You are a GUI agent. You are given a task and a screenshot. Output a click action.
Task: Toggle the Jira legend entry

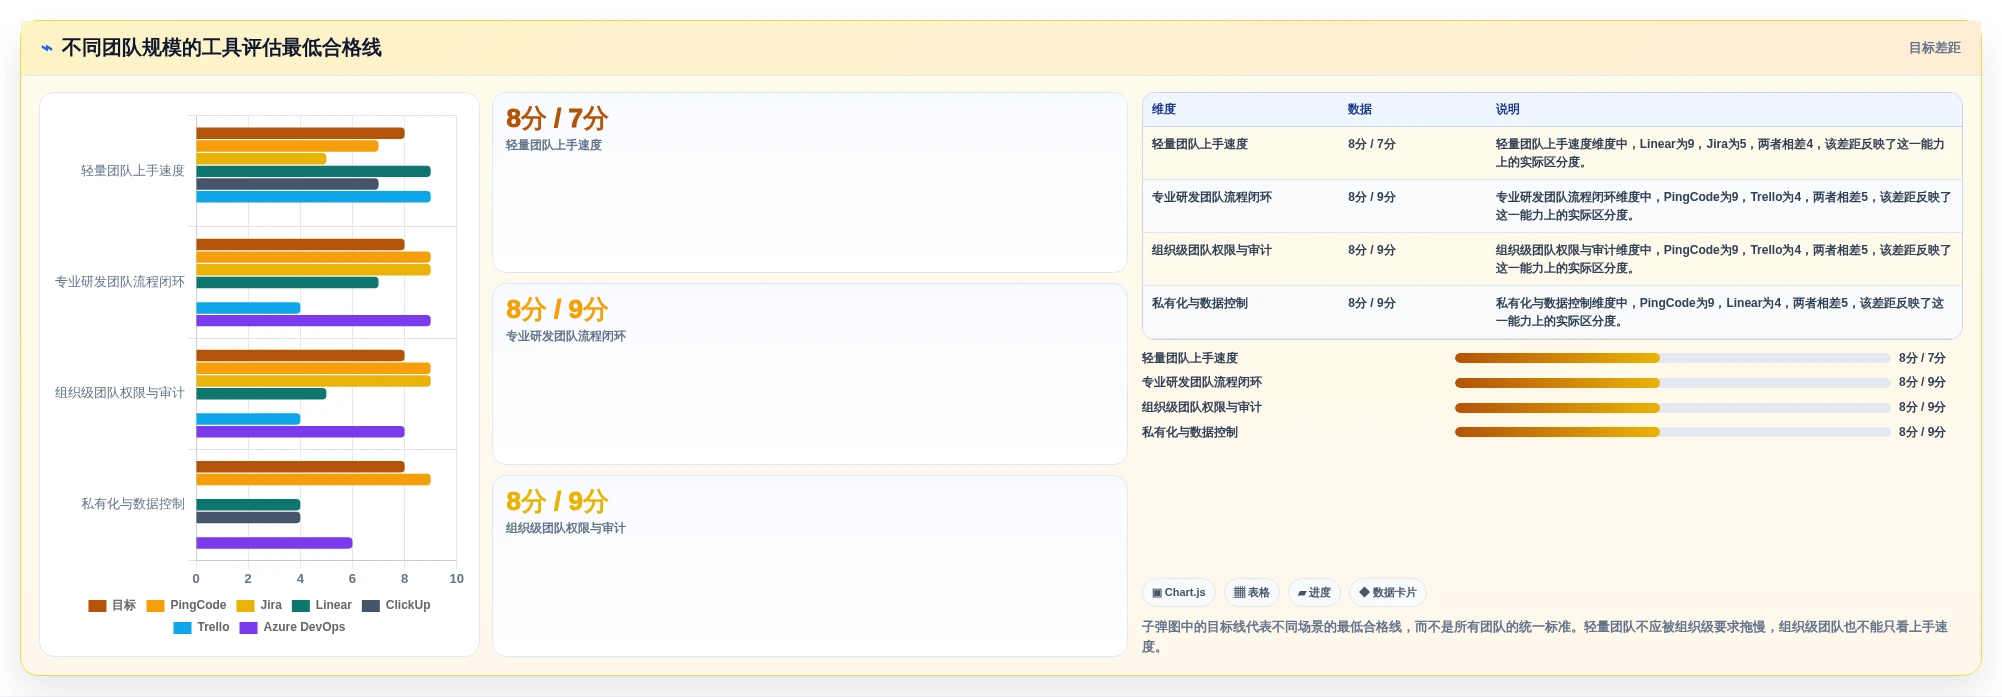point(259,605)
